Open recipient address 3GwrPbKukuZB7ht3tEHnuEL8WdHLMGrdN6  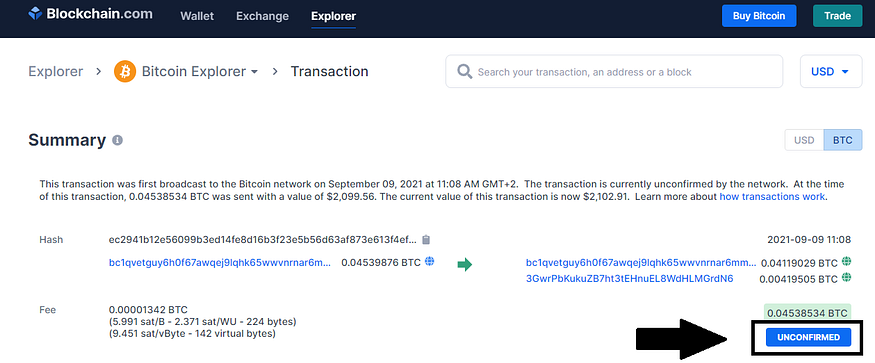click(x=629, y=279)
